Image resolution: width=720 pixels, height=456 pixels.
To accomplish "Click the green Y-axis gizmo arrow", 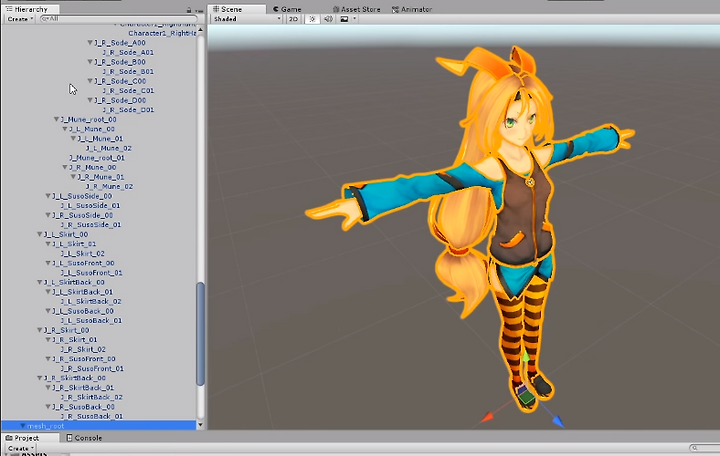I will (x=526, y=356).
